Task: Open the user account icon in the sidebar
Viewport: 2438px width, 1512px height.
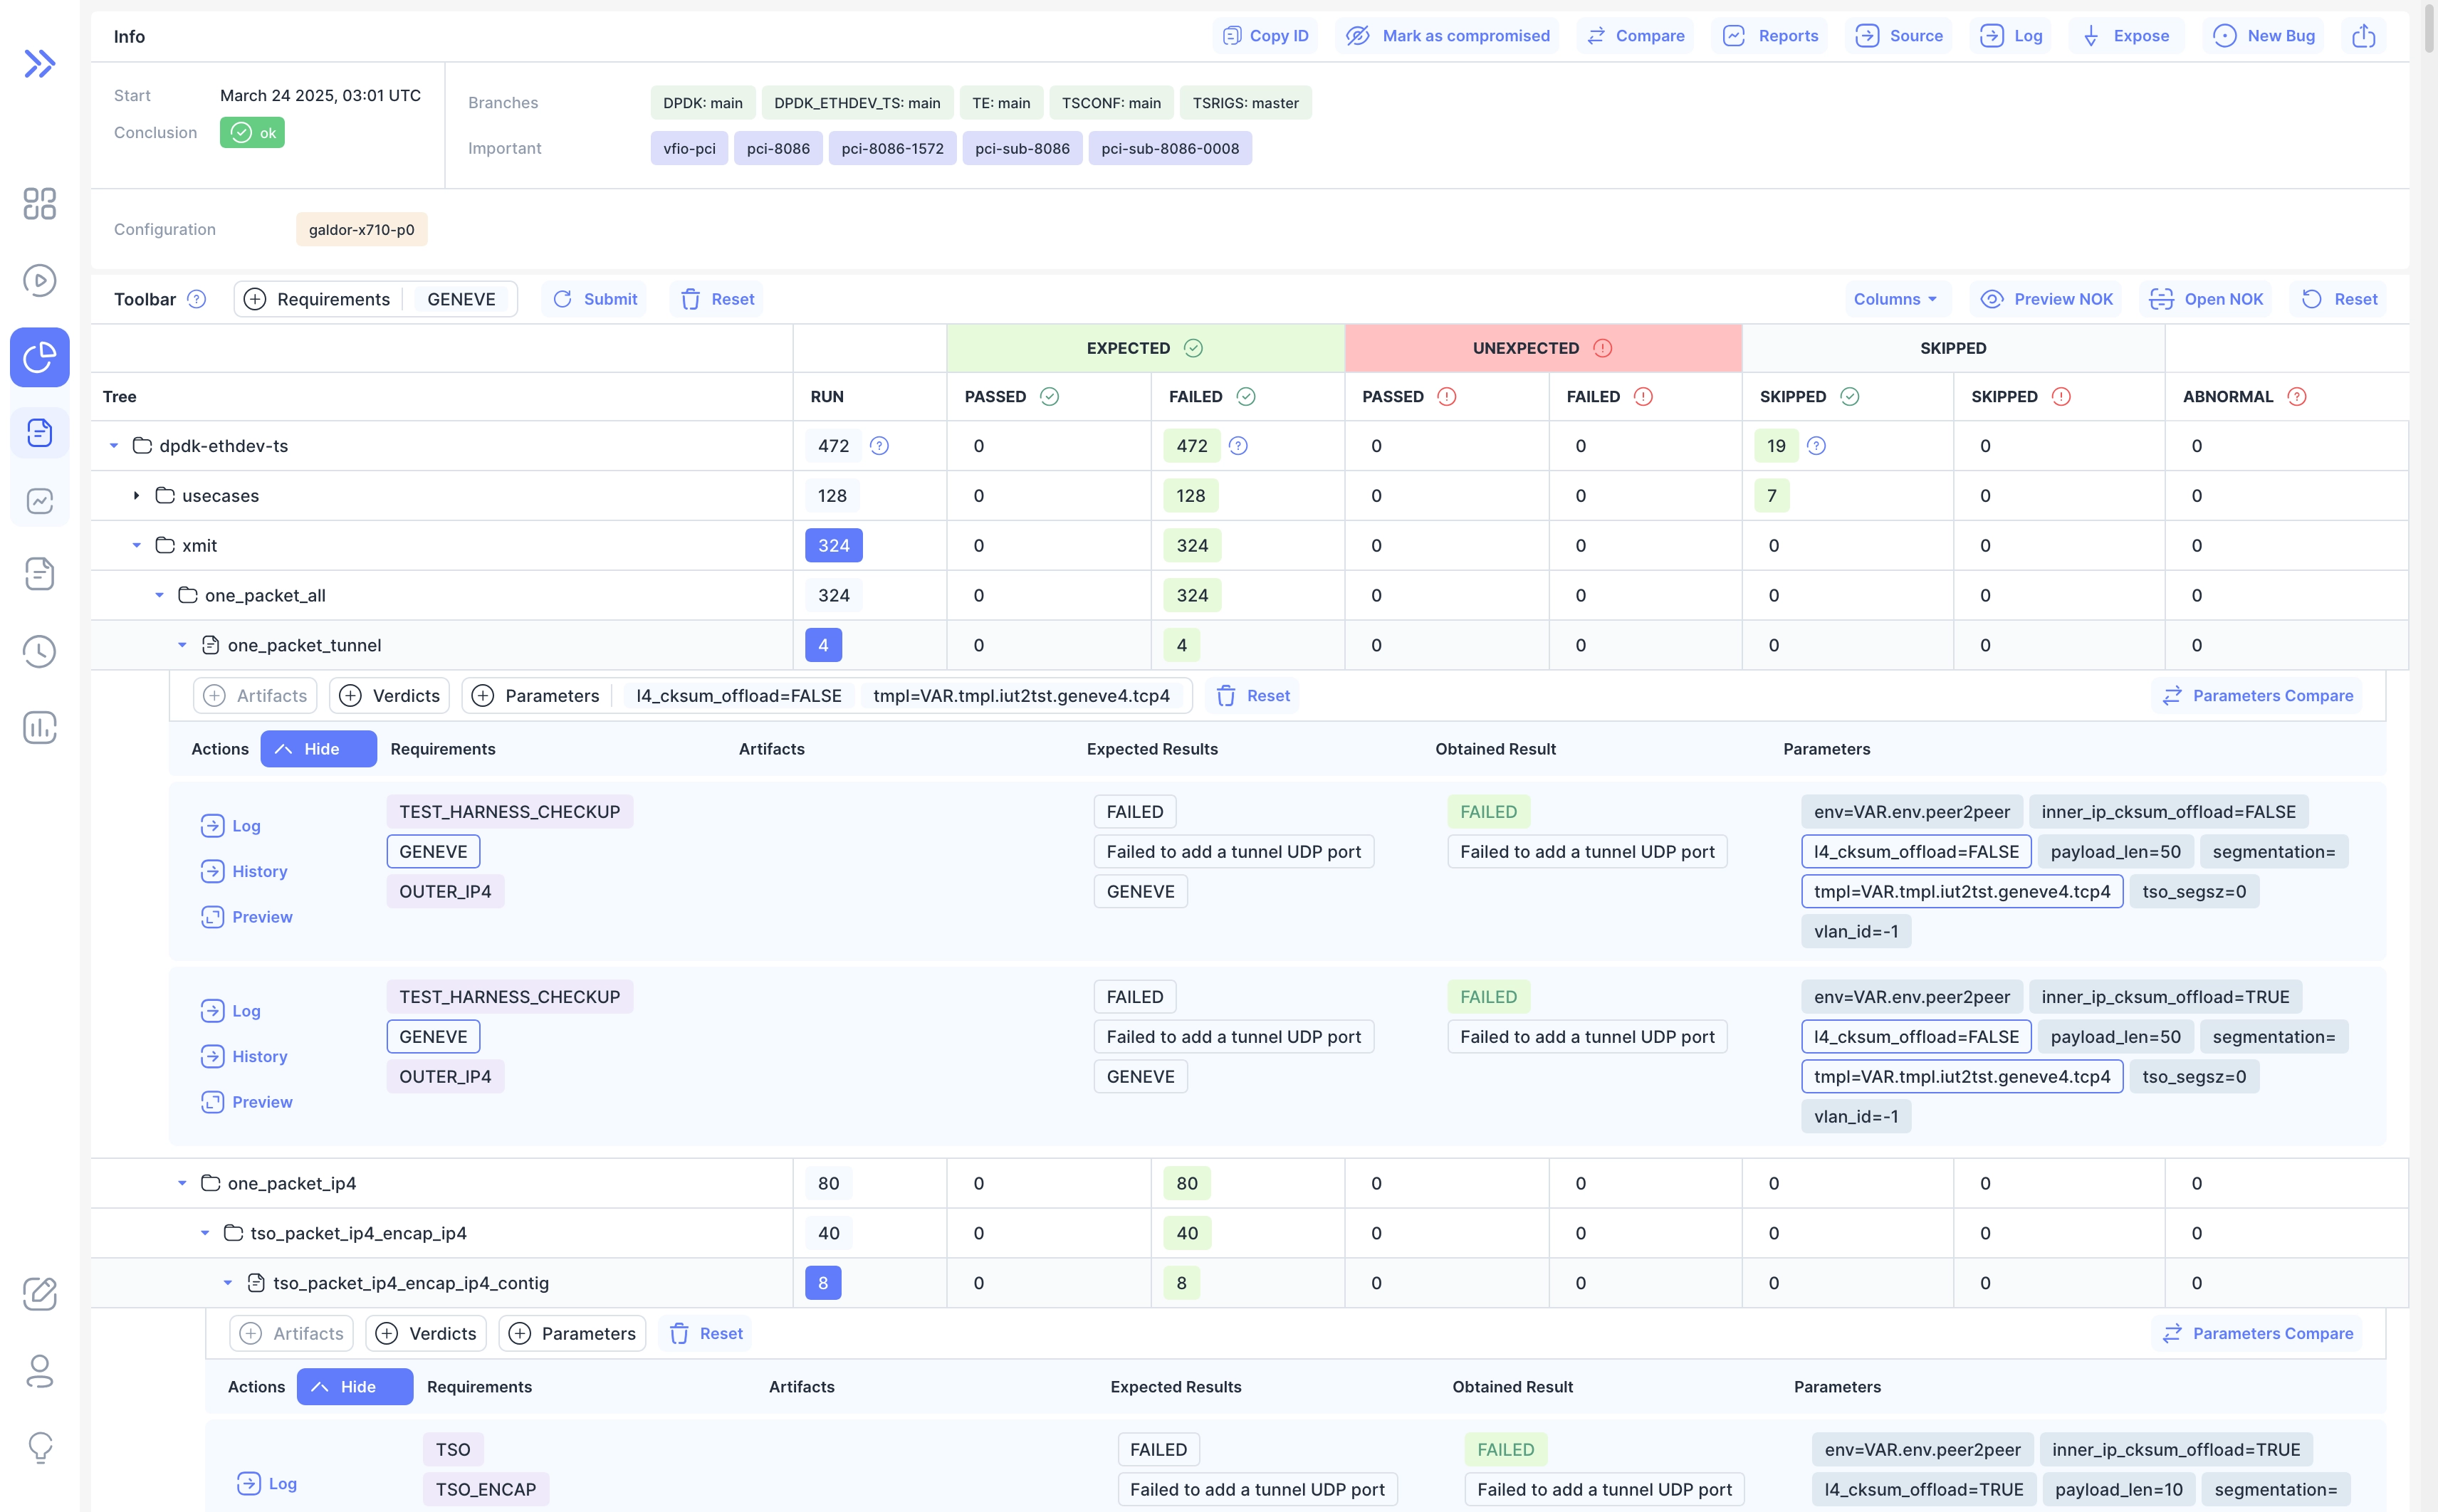Action: 40,1371
